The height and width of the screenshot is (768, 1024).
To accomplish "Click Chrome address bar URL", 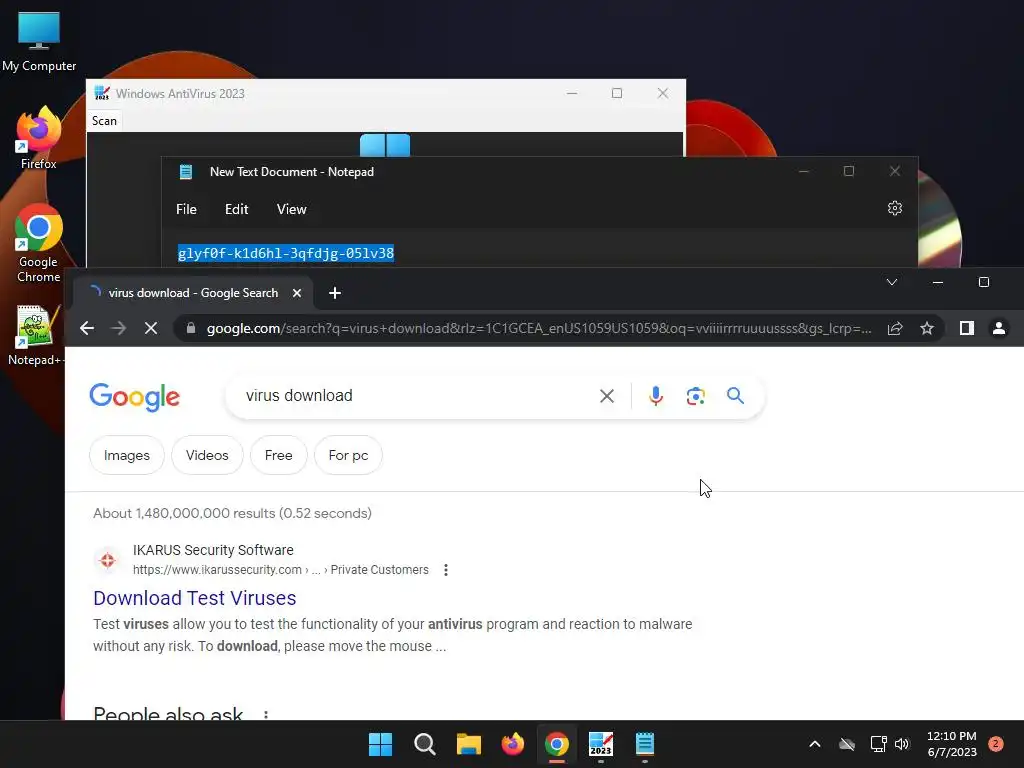I will 539,328.
